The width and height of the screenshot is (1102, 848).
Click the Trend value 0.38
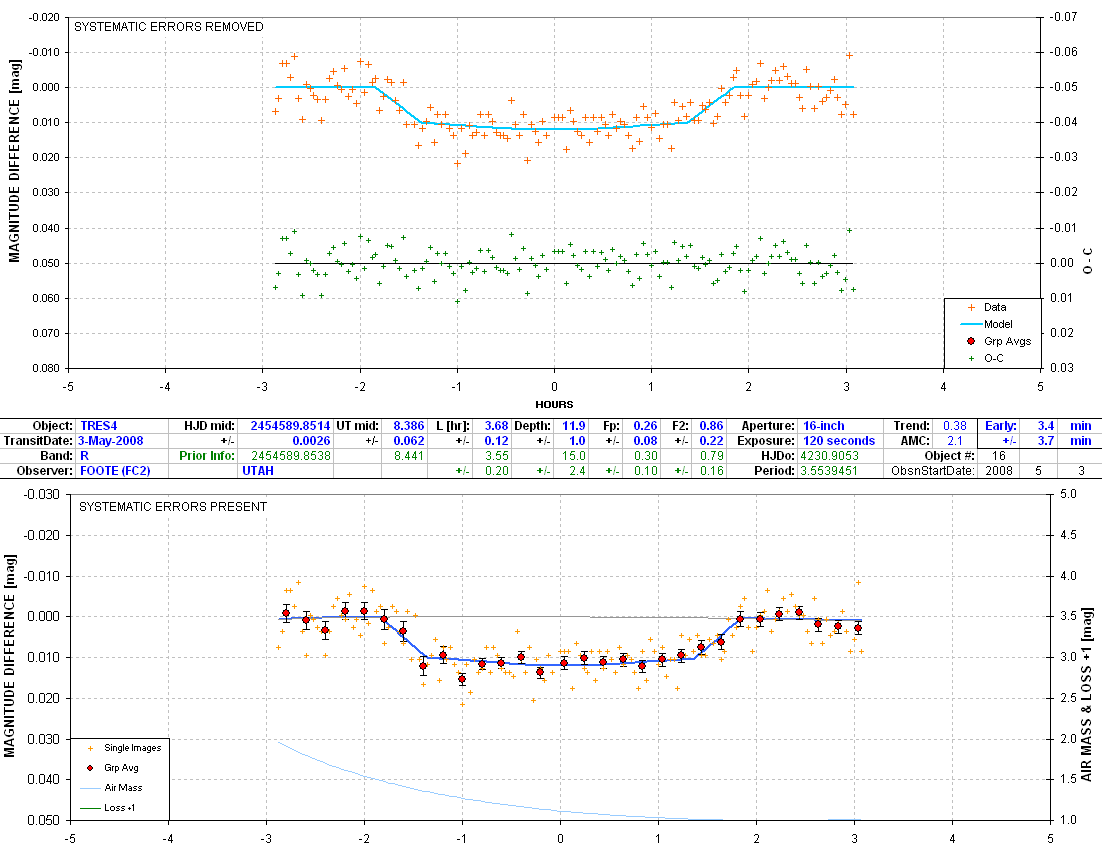pos(955,426)
